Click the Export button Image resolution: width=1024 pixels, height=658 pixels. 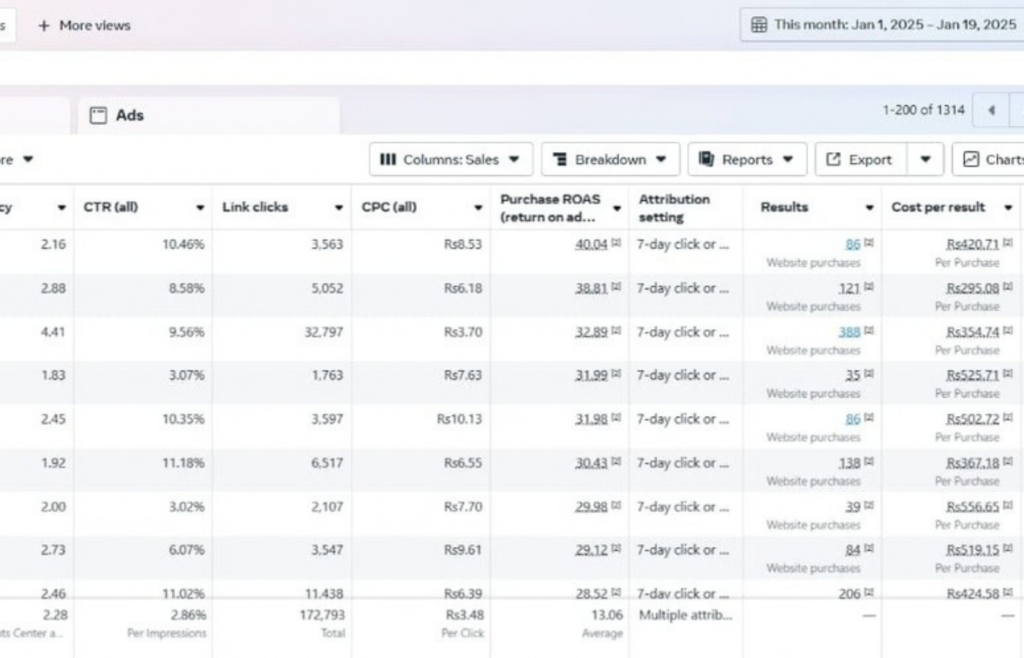(x=860, y=159)
